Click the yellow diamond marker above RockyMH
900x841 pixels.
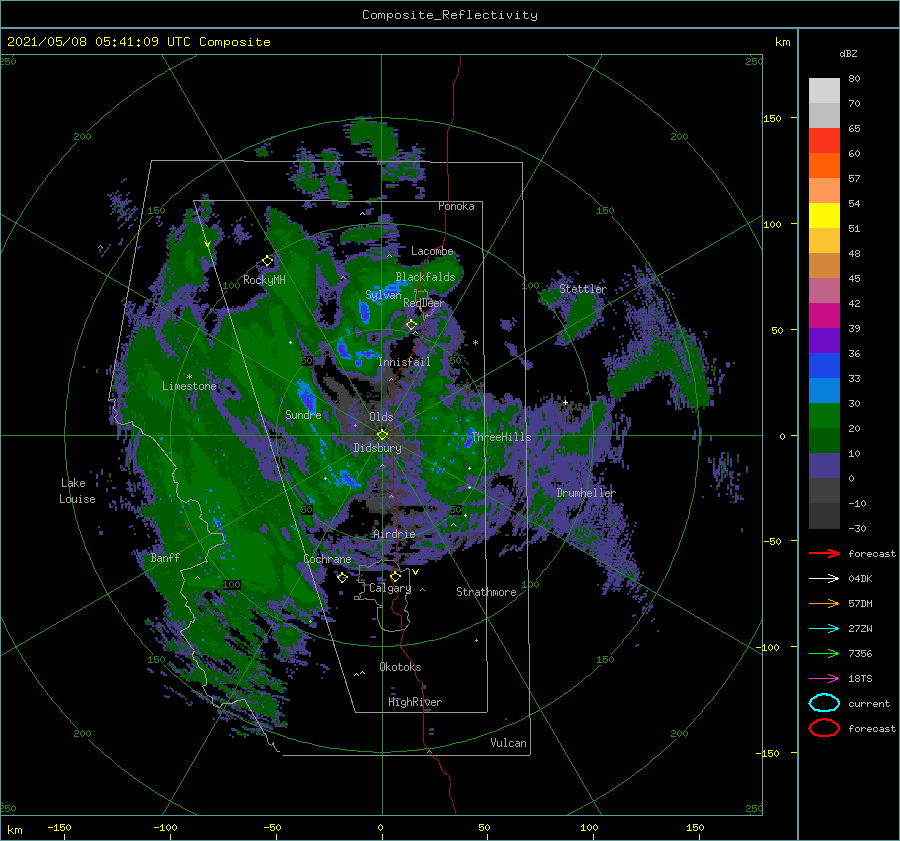pos(267,261)
